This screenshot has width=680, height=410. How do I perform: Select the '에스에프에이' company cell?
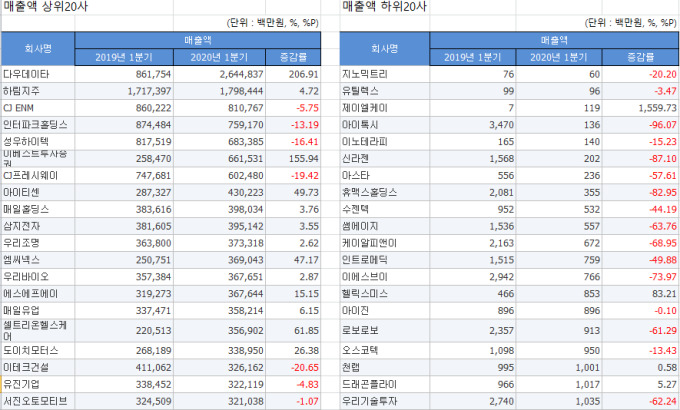(38, 294)
